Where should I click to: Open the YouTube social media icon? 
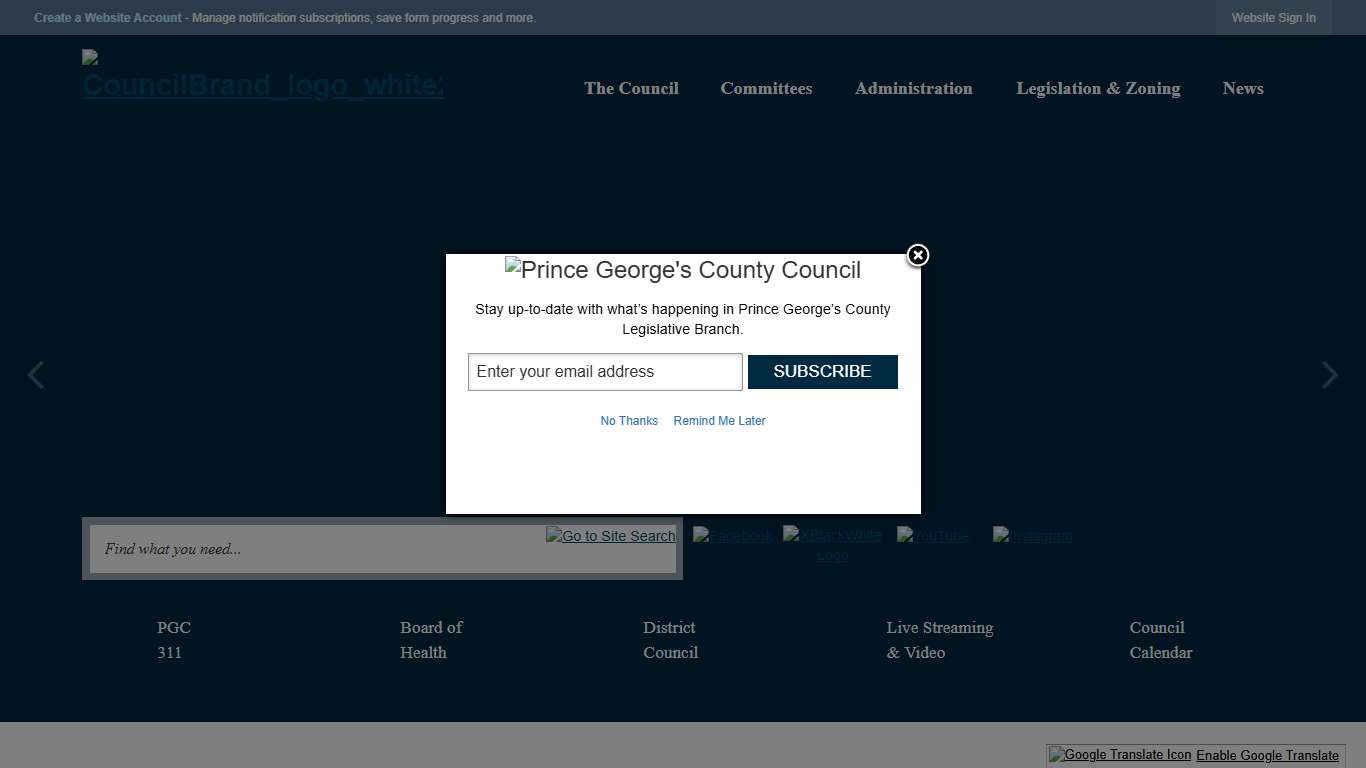coord(932,536)
